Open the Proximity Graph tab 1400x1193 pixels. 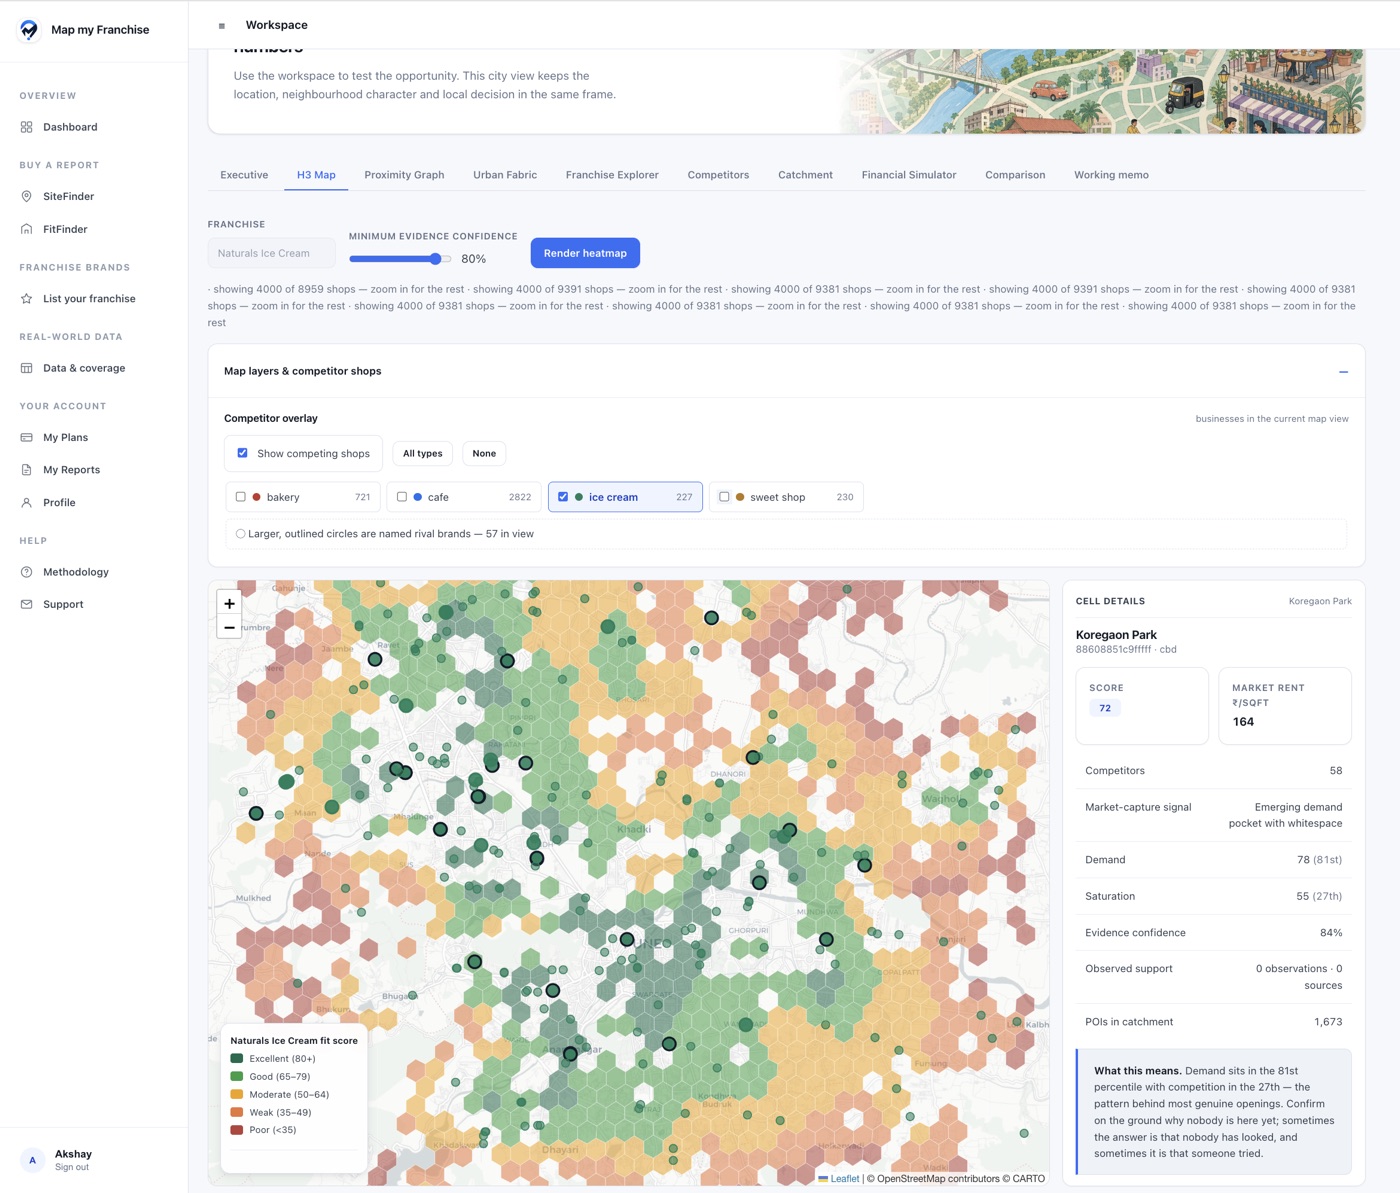[x=404, y=175]
